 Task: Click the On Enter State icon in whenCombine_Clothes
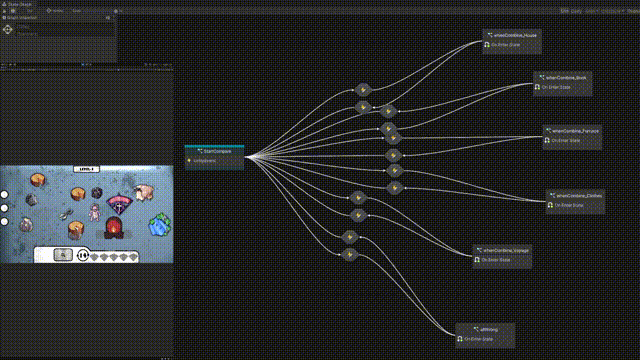551,205
